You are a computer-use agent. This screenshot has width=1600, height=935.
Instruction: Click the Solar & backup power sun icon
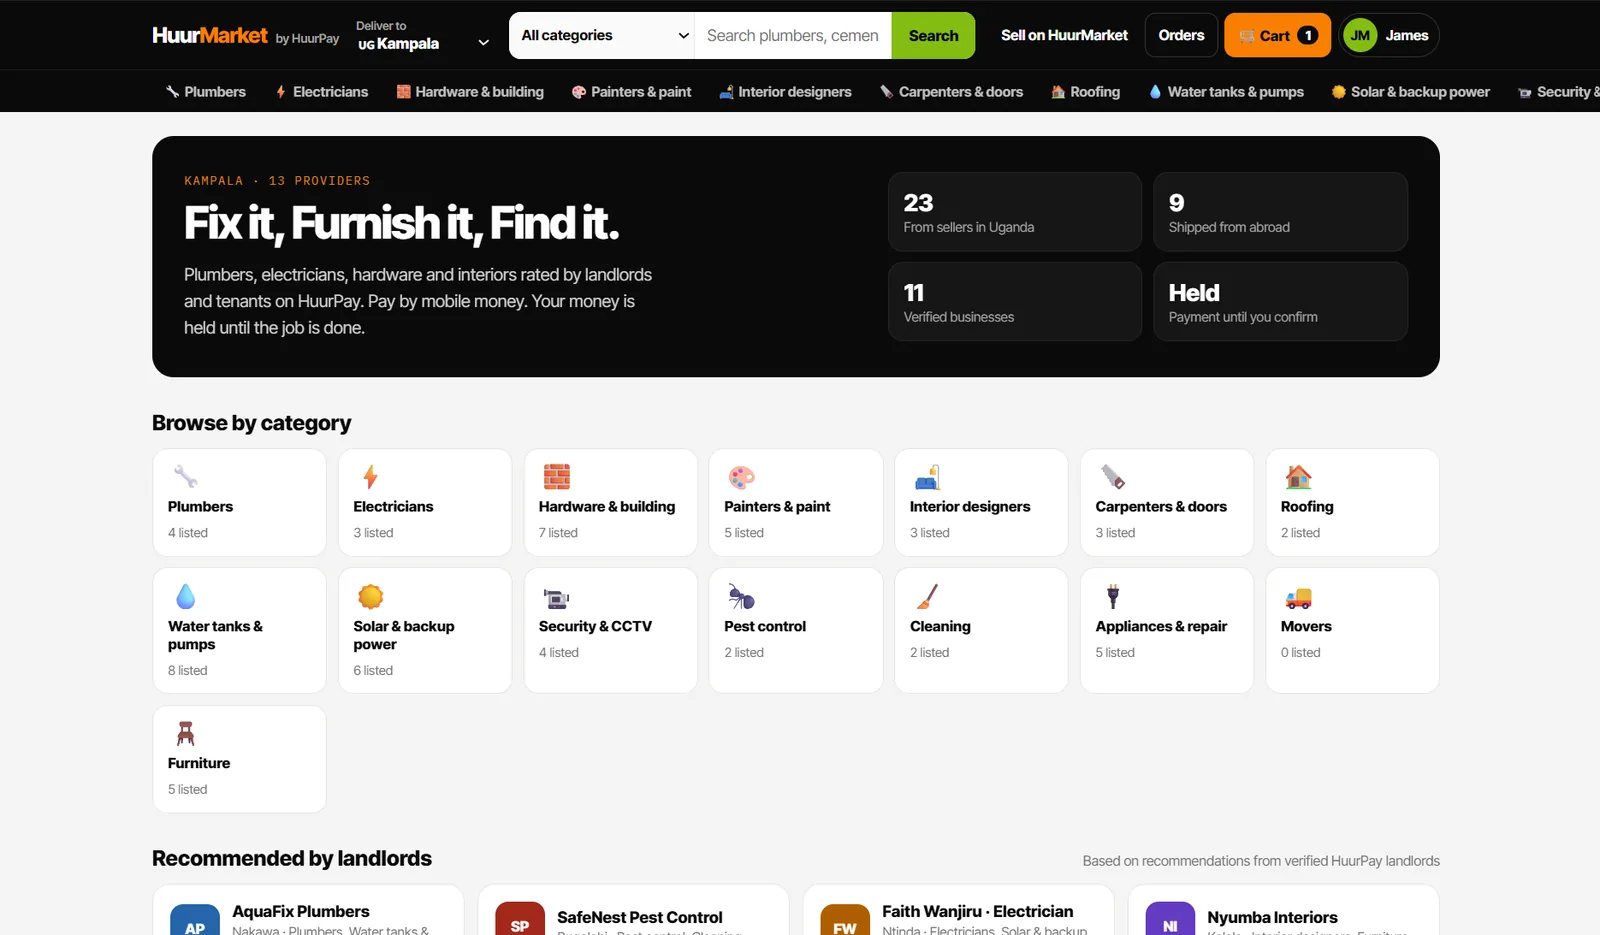[x=370, y=597]
